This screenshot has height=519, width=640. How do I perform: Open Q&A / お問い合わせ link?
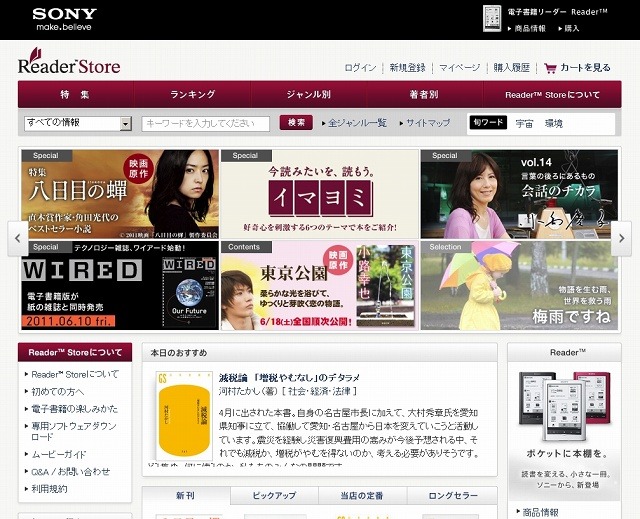pos(71,472)
